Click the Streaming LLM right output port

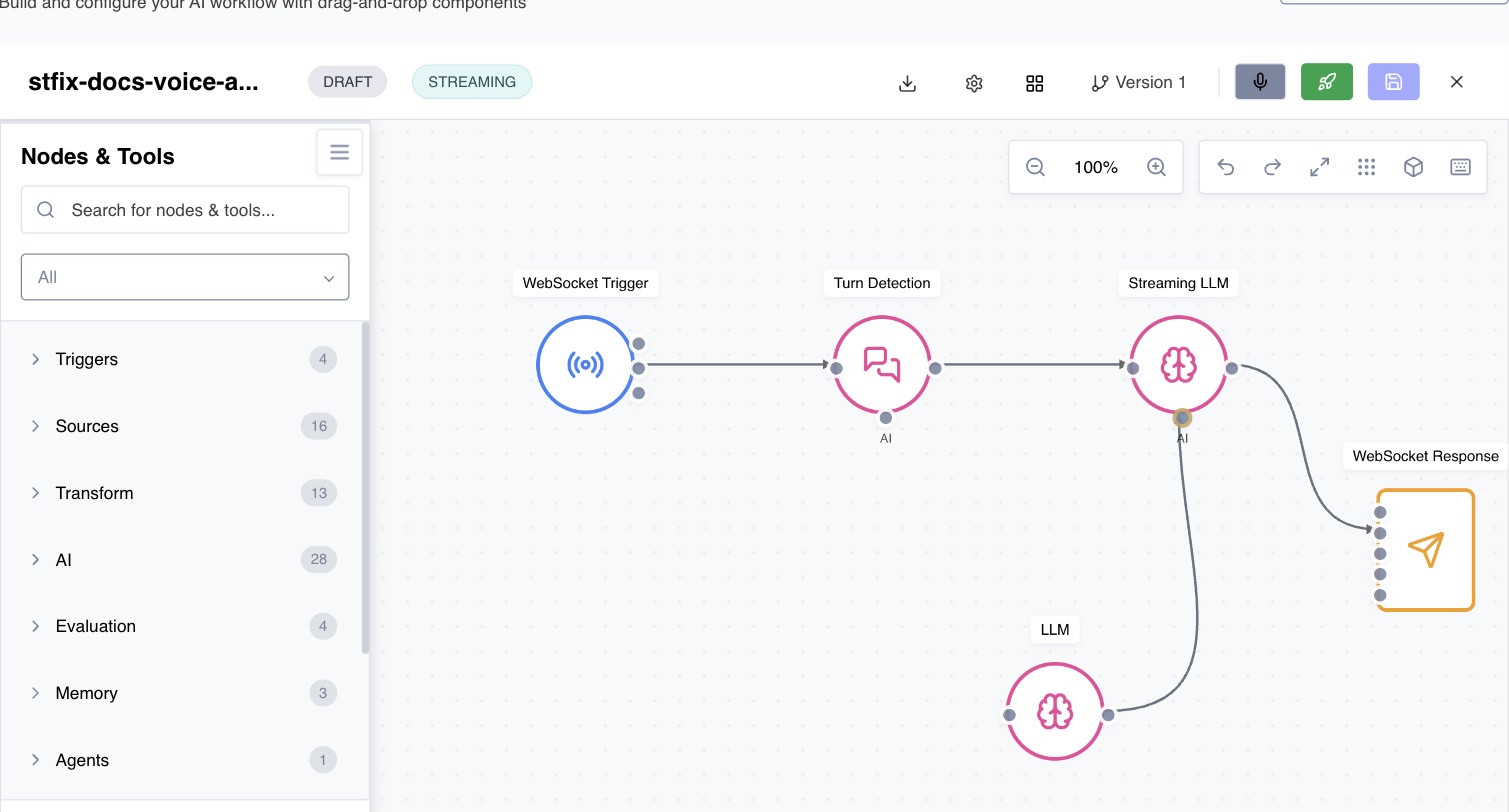click(x=1232, y=368)
